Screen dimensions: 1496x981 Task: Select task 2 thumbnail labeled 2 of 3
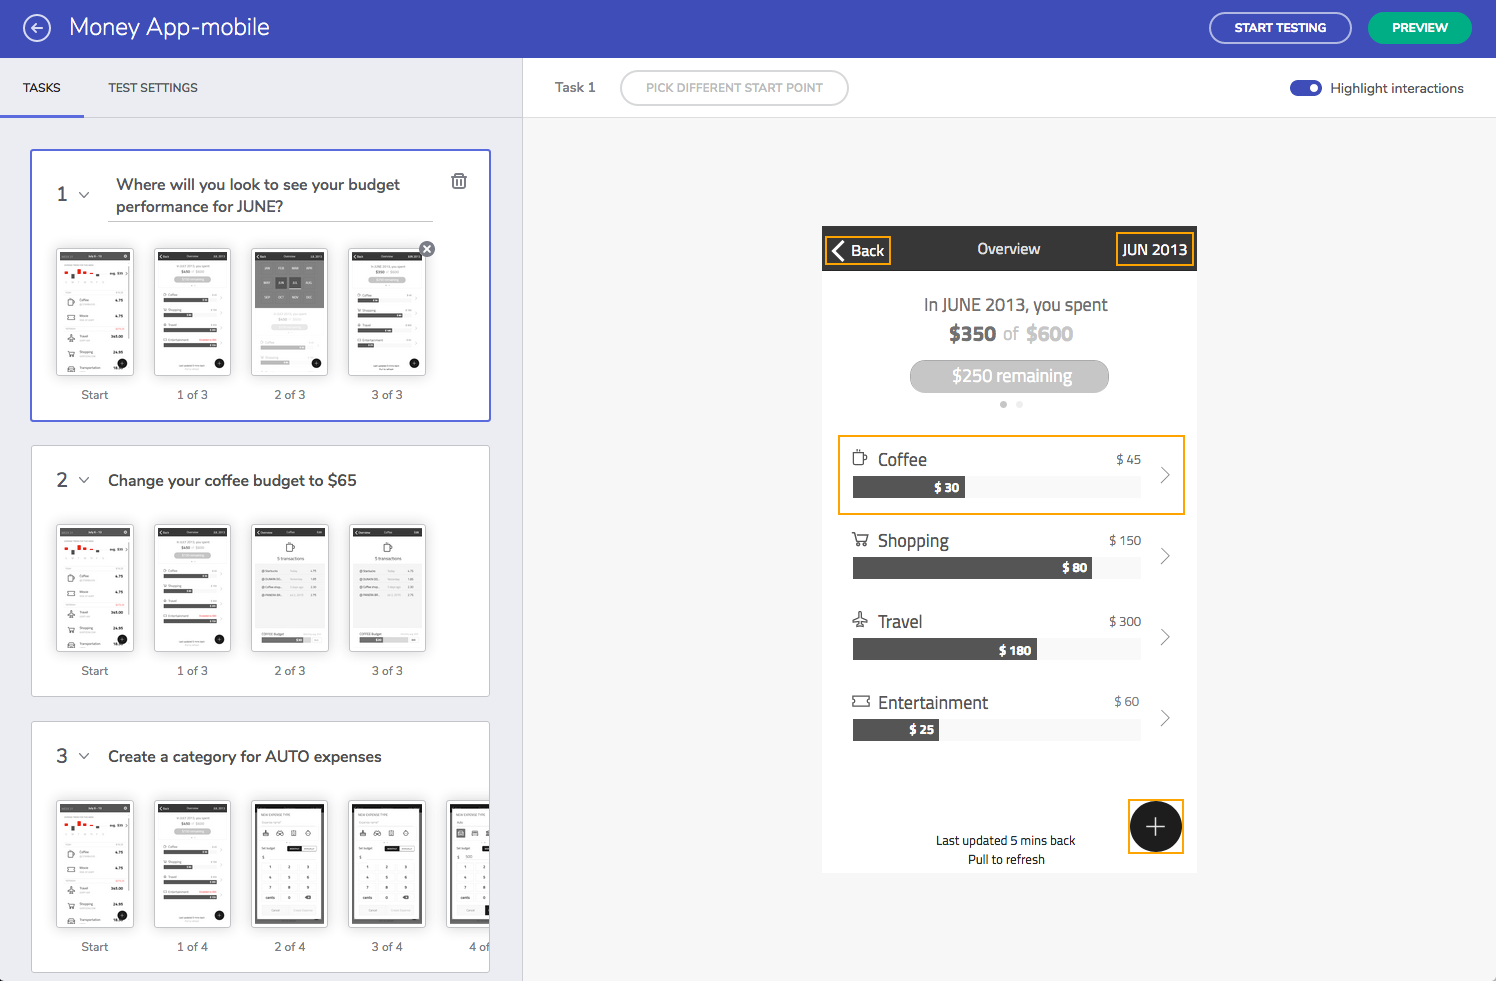(x=289, y=588)
